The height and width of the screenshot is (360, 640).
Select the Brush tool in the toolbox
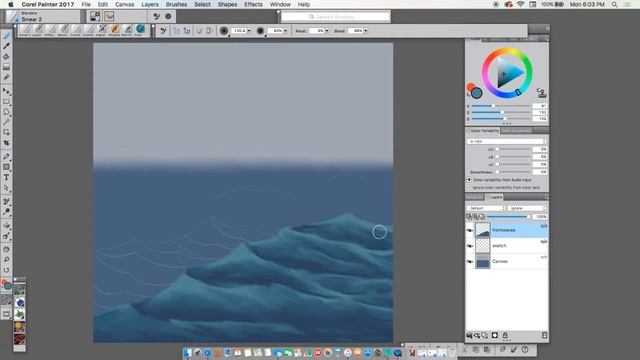(x=6, y=36)
